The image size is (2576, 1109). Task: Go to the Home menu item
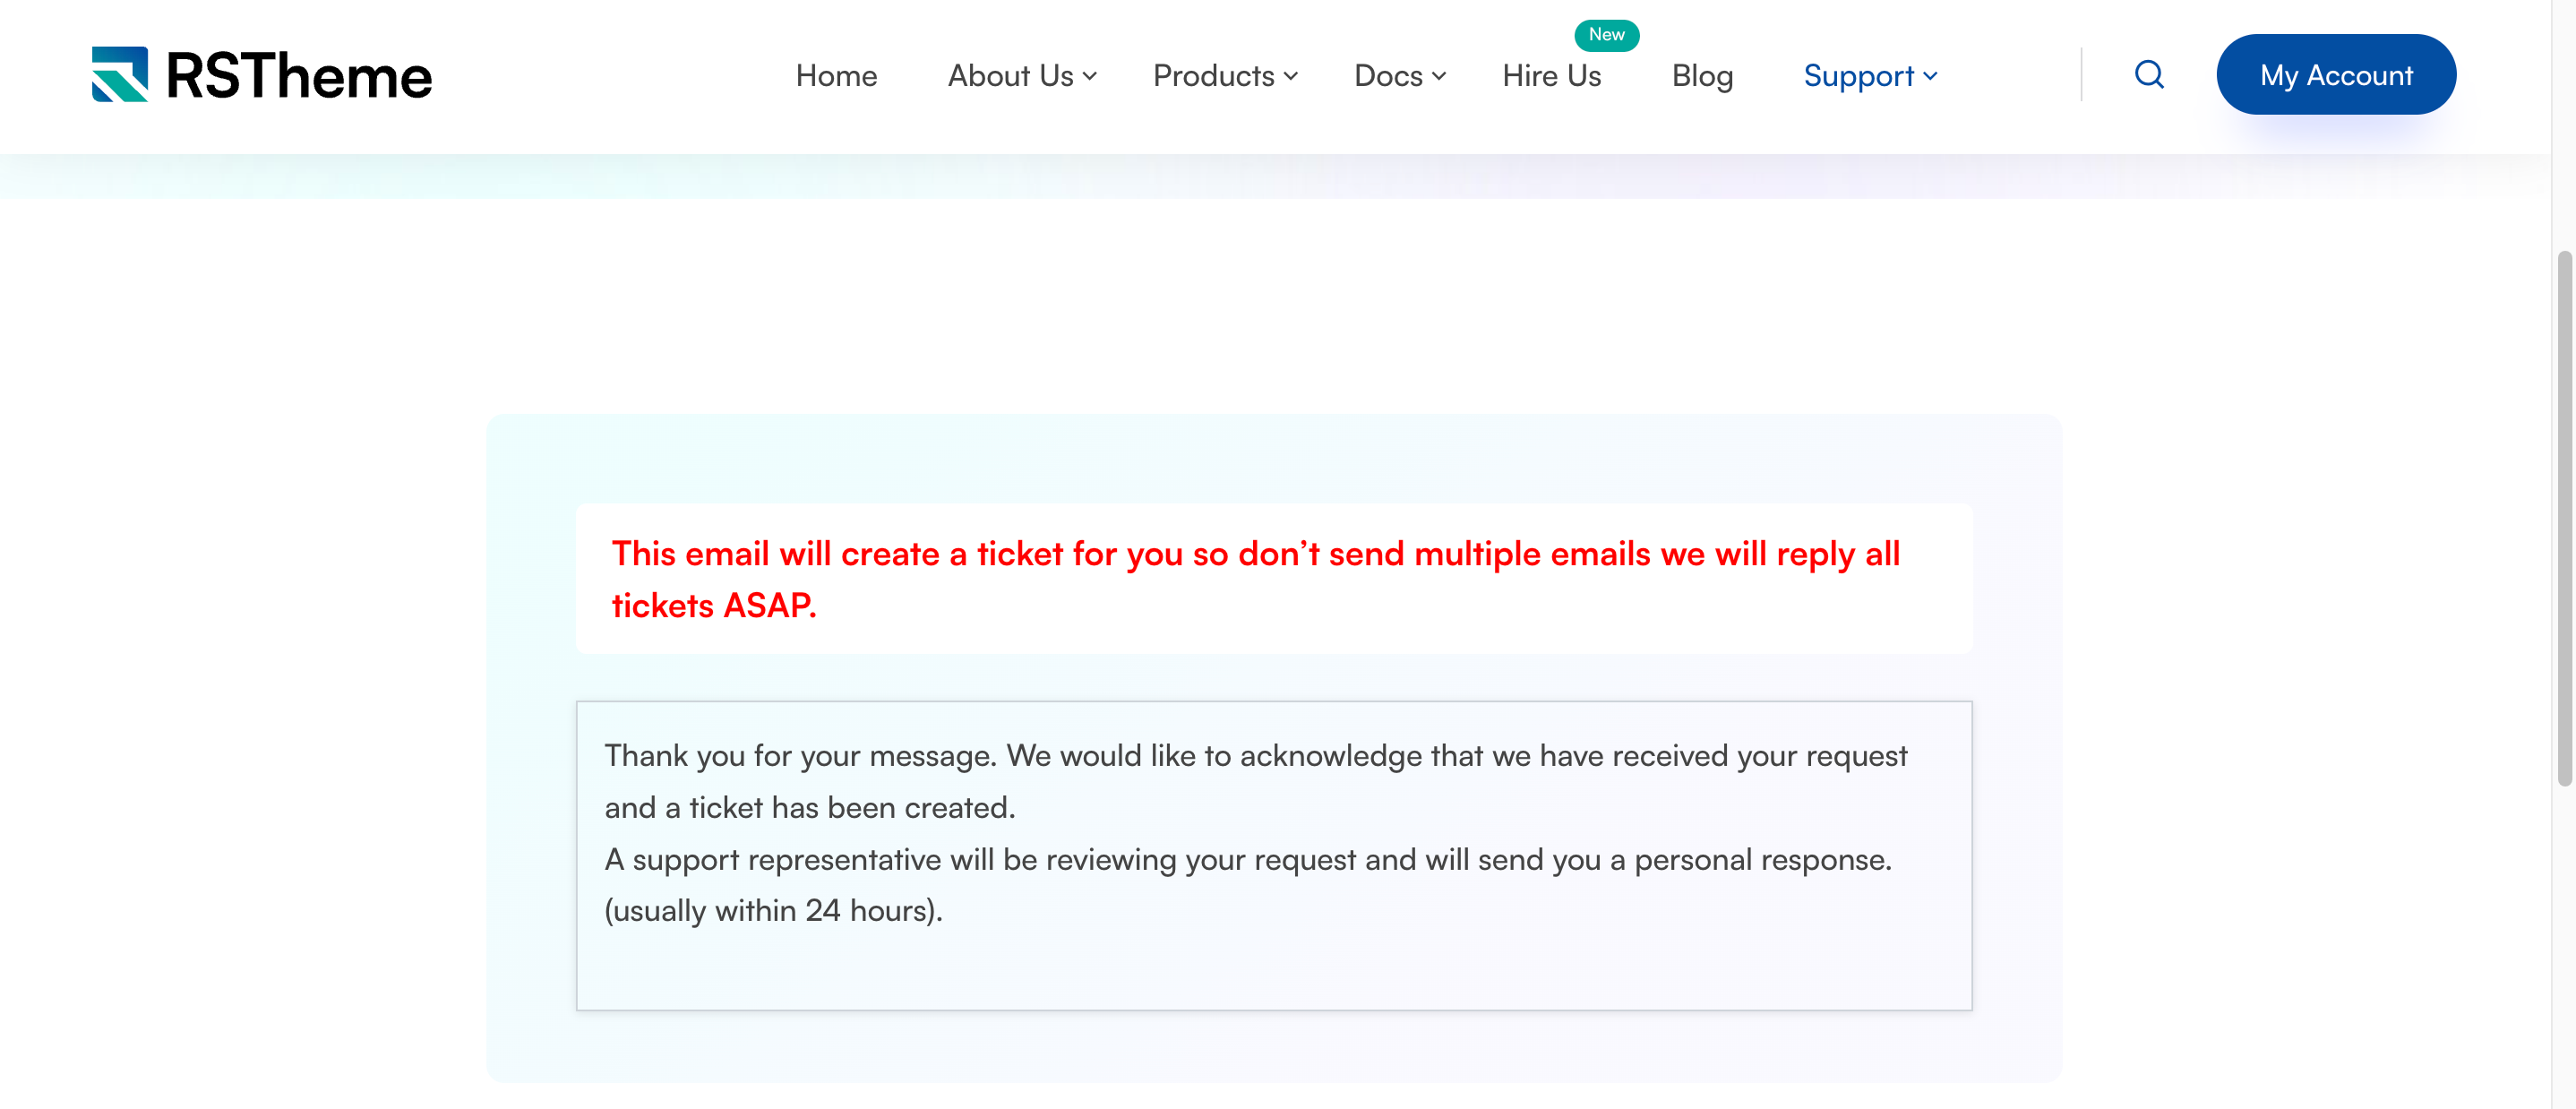(836, 76)
